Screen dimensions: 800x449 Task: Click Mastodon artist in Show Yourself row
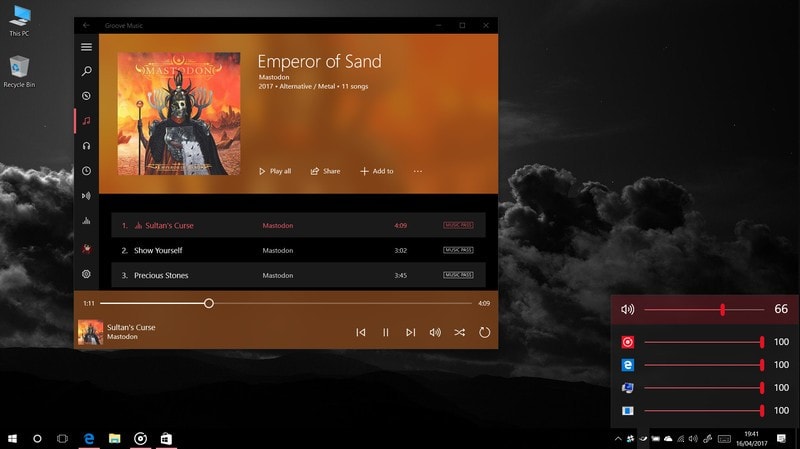(278, 251)
